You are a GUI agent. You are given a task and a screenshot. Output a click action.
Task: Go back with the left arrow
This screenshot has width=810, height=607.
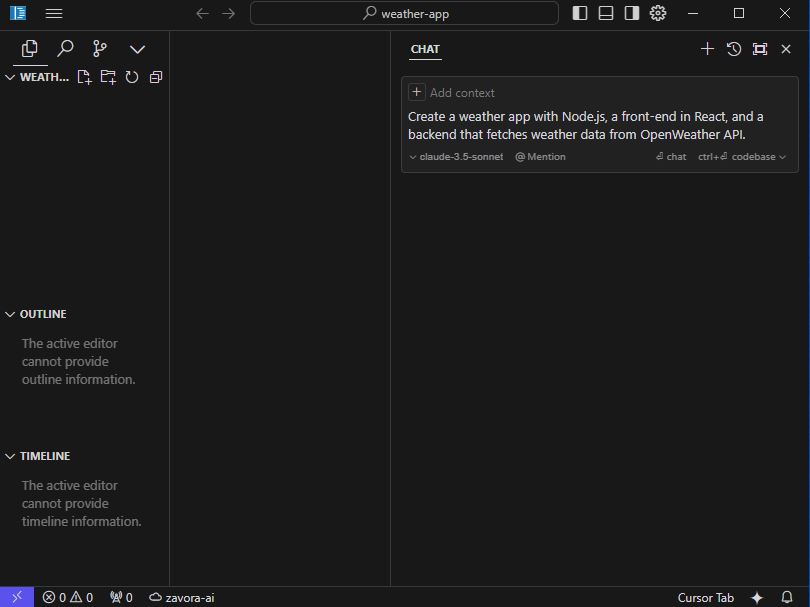(x=202, y=13)
